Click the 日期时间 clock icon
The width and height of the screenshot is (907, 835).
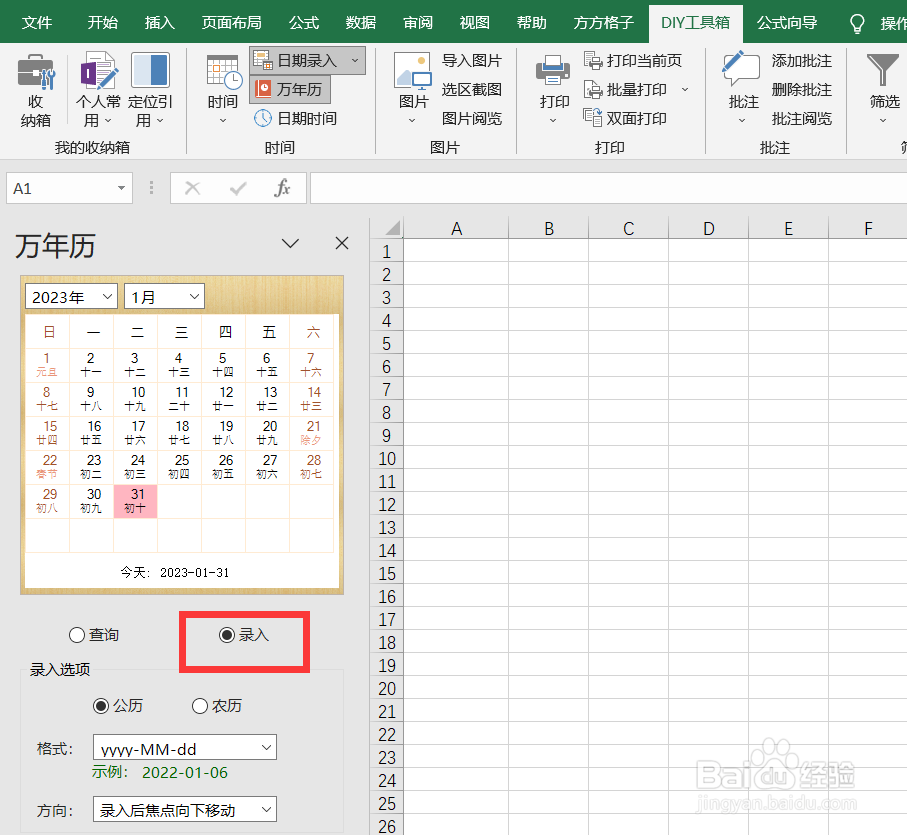263,118
